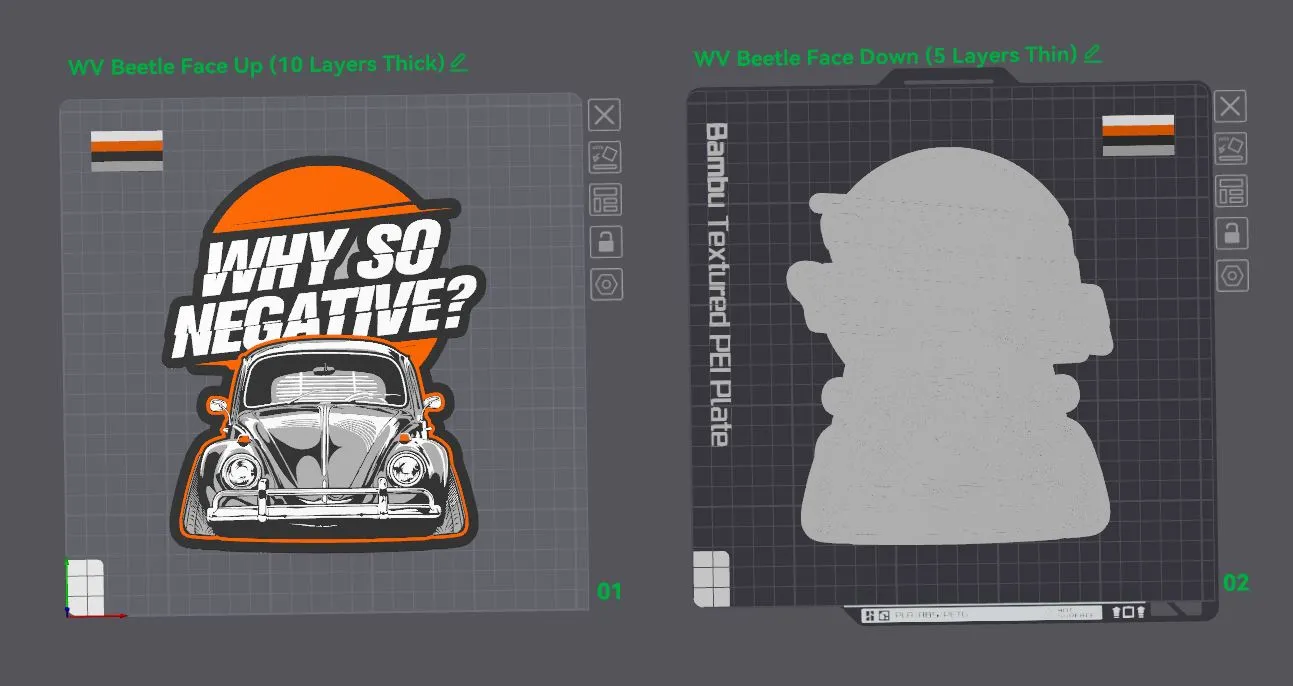Remove plate 02 using its X icon
The image size is (1293, 686).
click(1230, 106)
